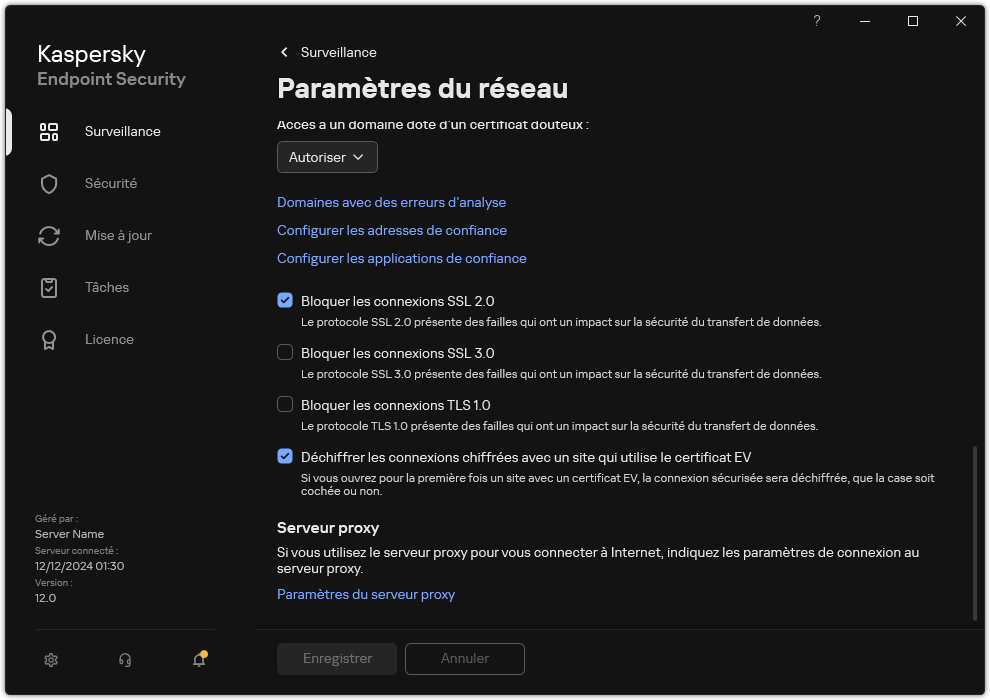This screenshot has width=990, height=700.
Task: Open Paramètres du serveur proxy
Action: (x=365, y=594)
